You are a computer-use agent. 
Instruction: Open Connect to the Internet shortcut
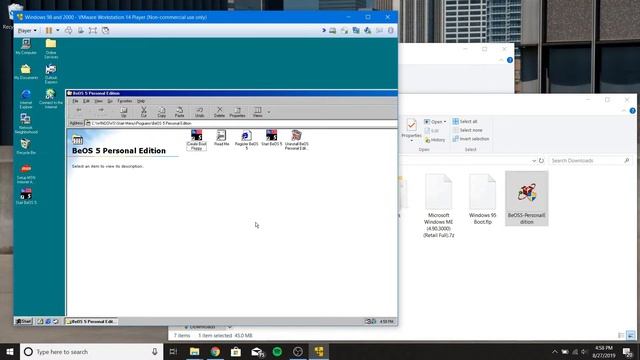[51, 98]
